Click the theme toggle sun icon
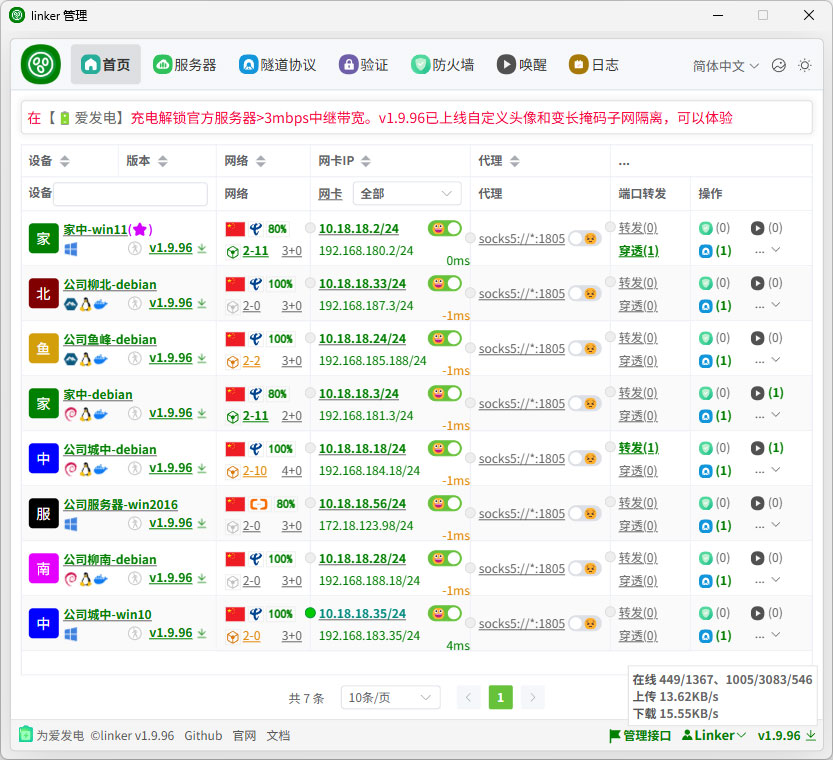This screenshot has width=833, height=760. click(x=805, y=65)
